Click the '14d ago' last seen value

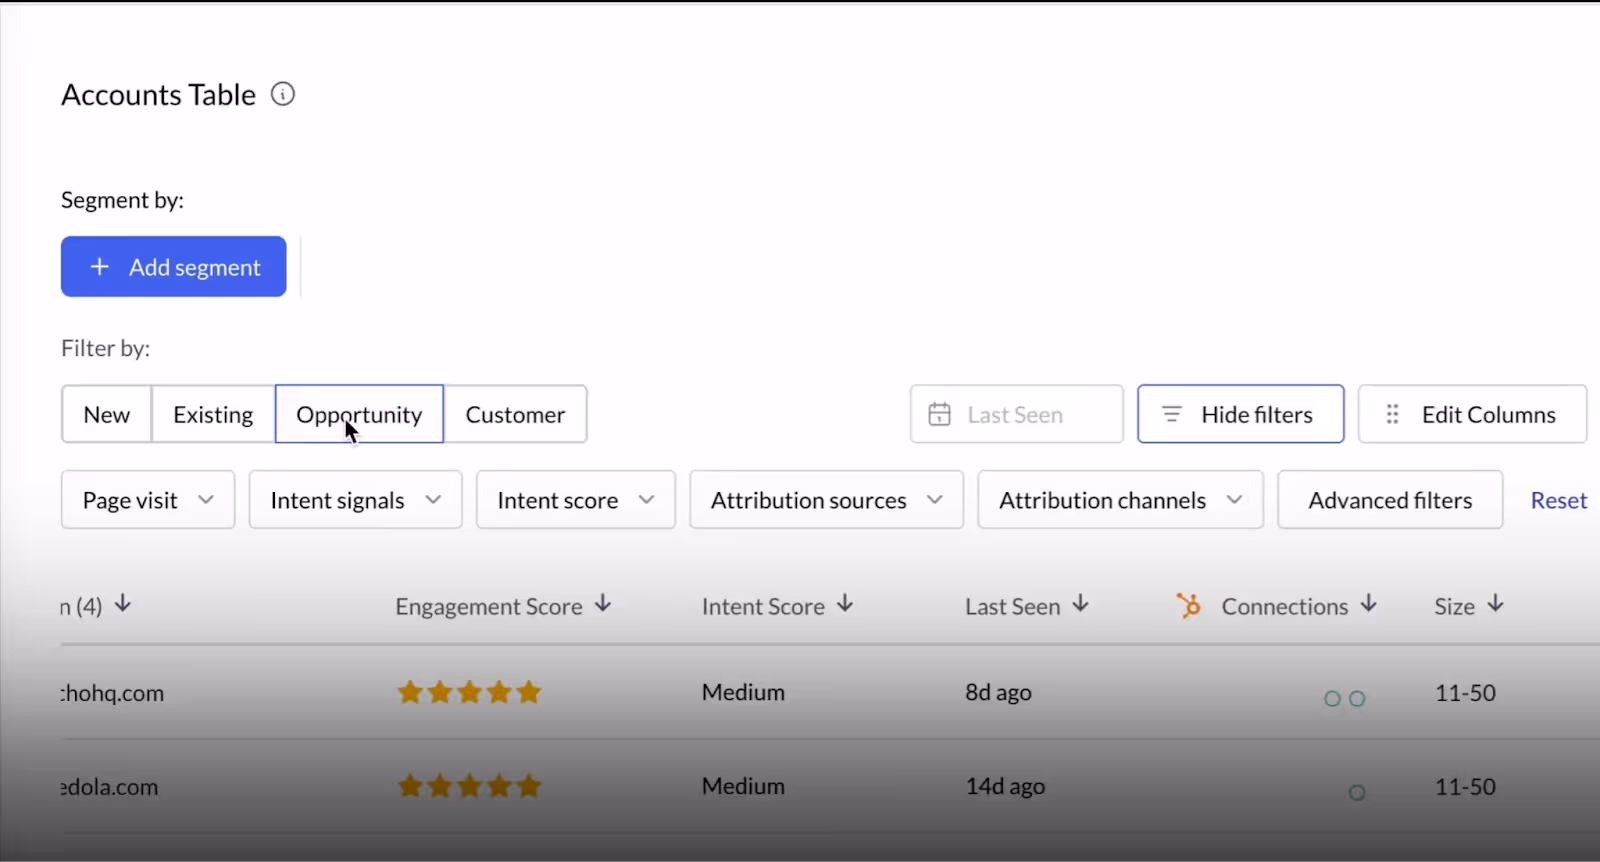point(1005,786)
